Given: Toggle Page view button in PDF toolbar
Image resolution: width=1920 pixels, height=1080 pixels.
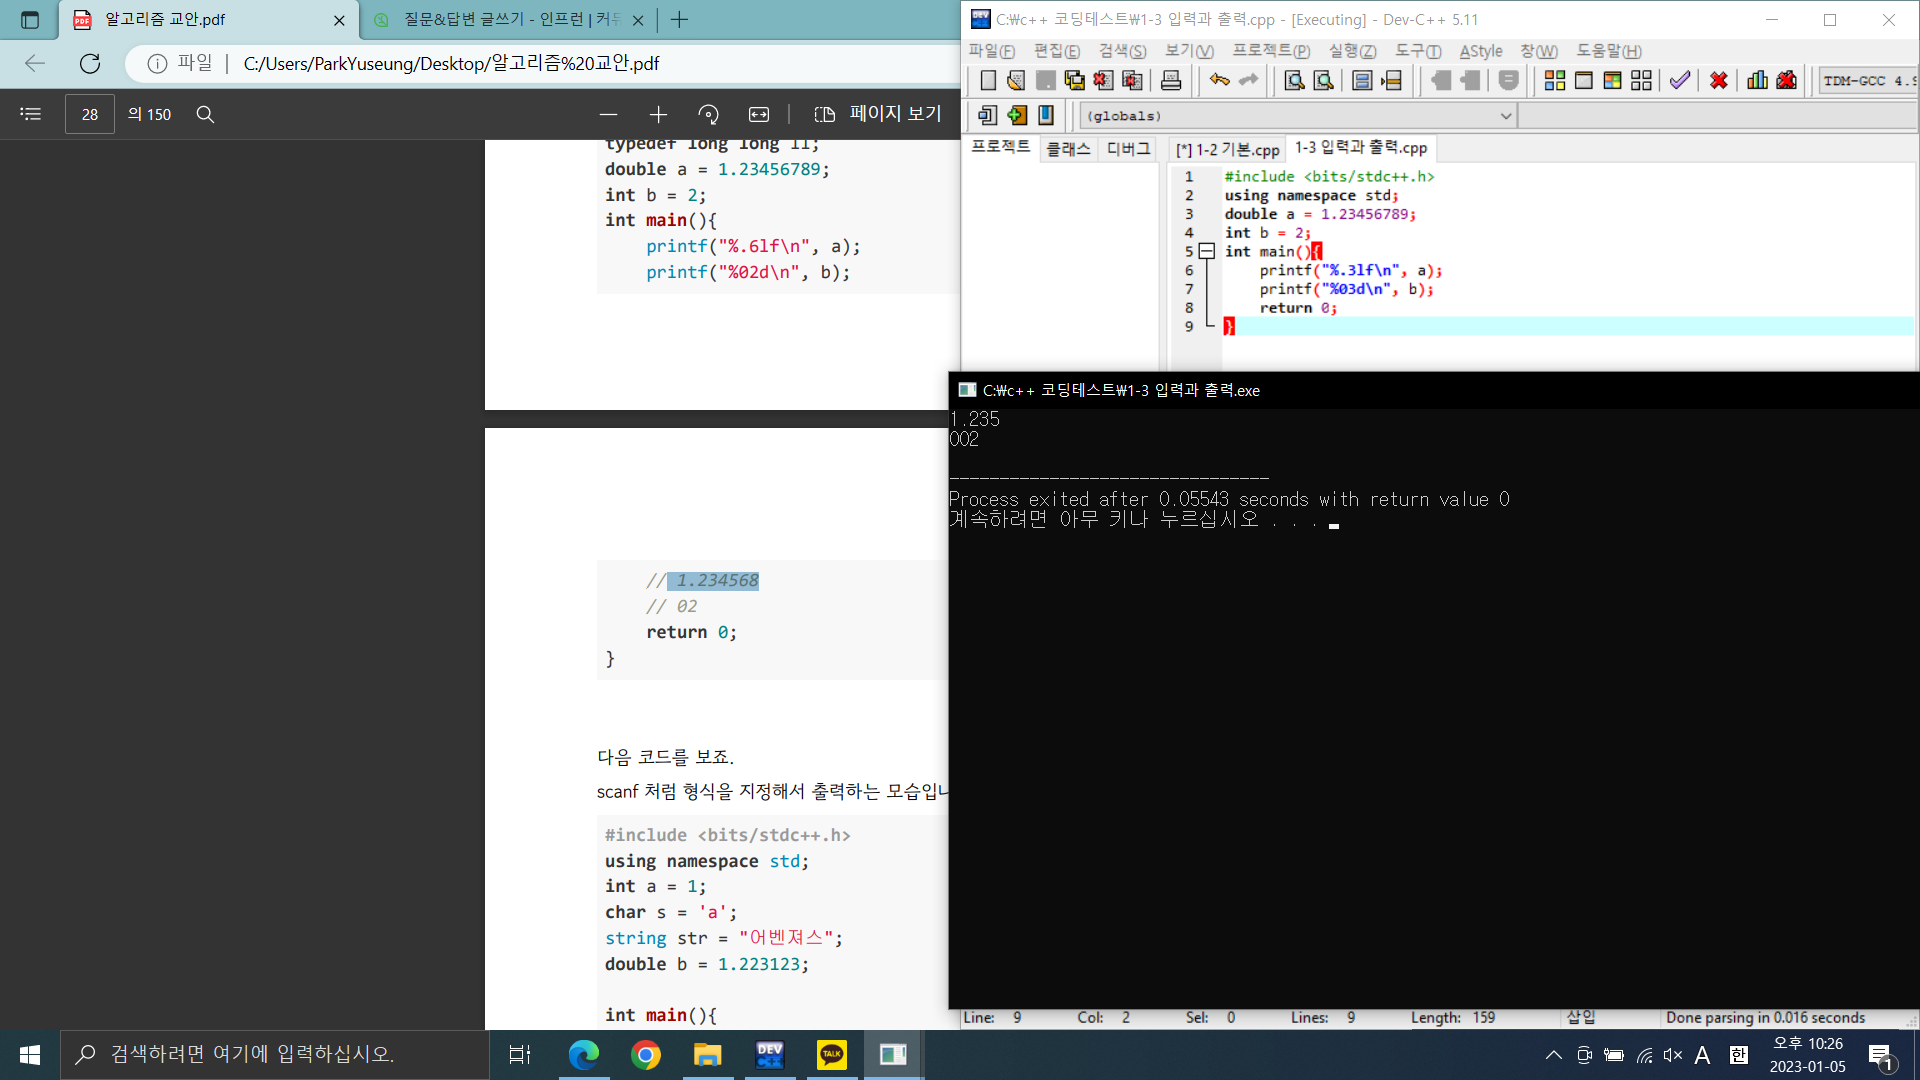Looking at the screenshot, I should (878, 114).
